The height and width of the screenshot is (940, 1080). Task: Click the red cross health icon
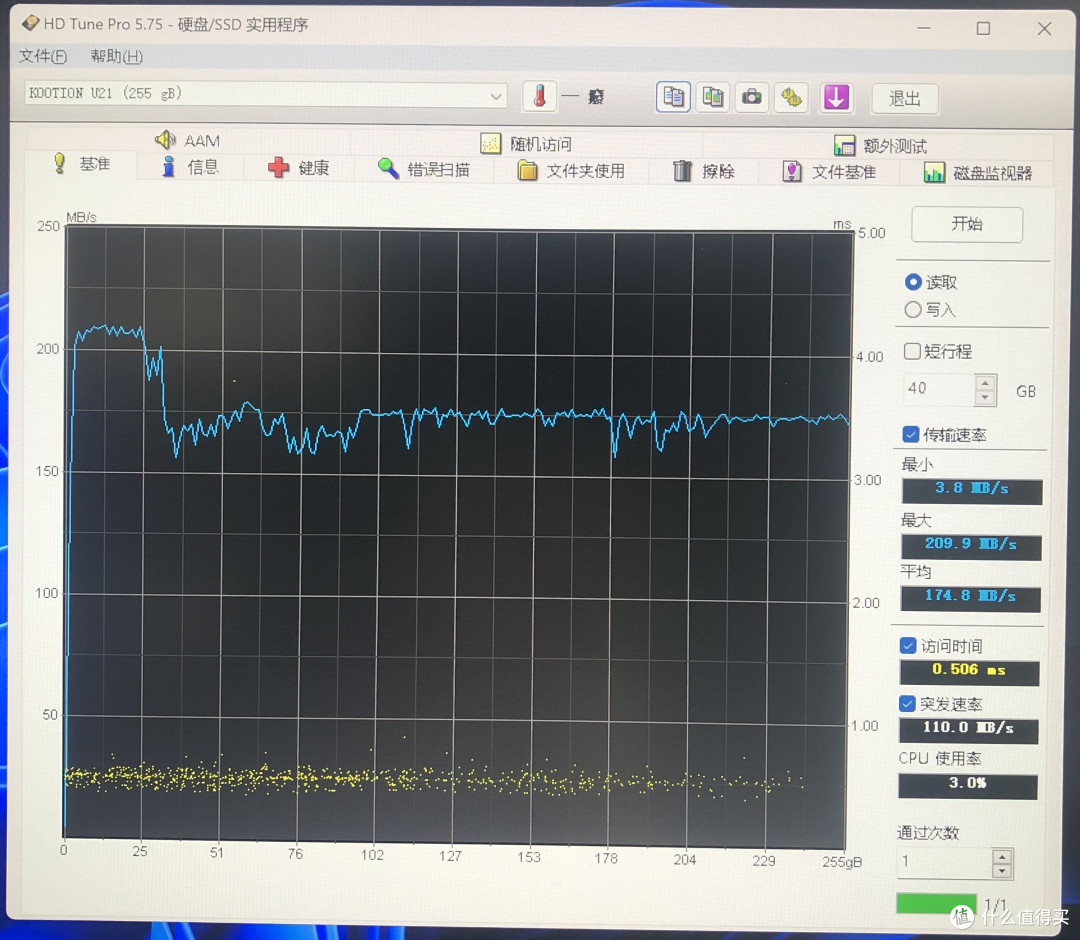[278, 167]
